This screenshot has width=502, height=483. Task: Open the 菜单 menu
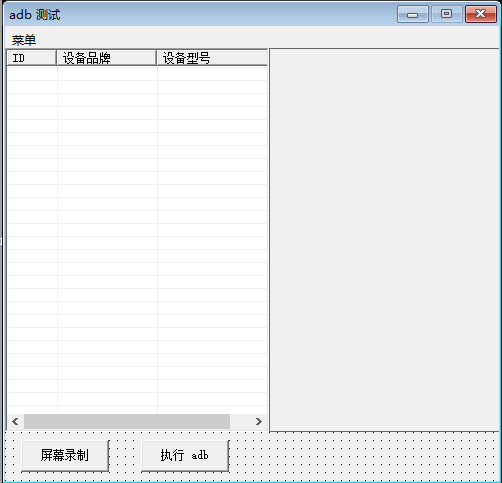tap(23, 40)
